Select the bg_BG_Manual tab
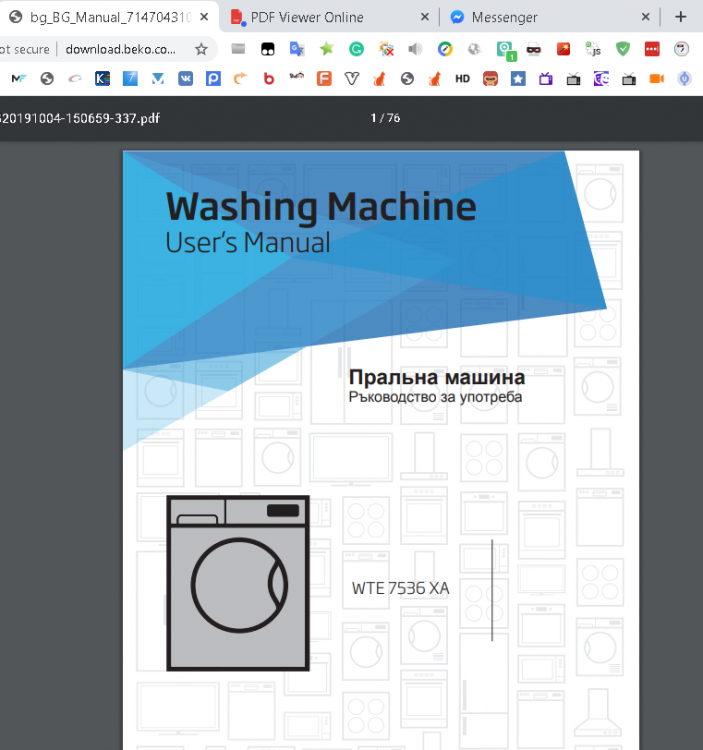The image size is (703, 750). click(110, 17)
